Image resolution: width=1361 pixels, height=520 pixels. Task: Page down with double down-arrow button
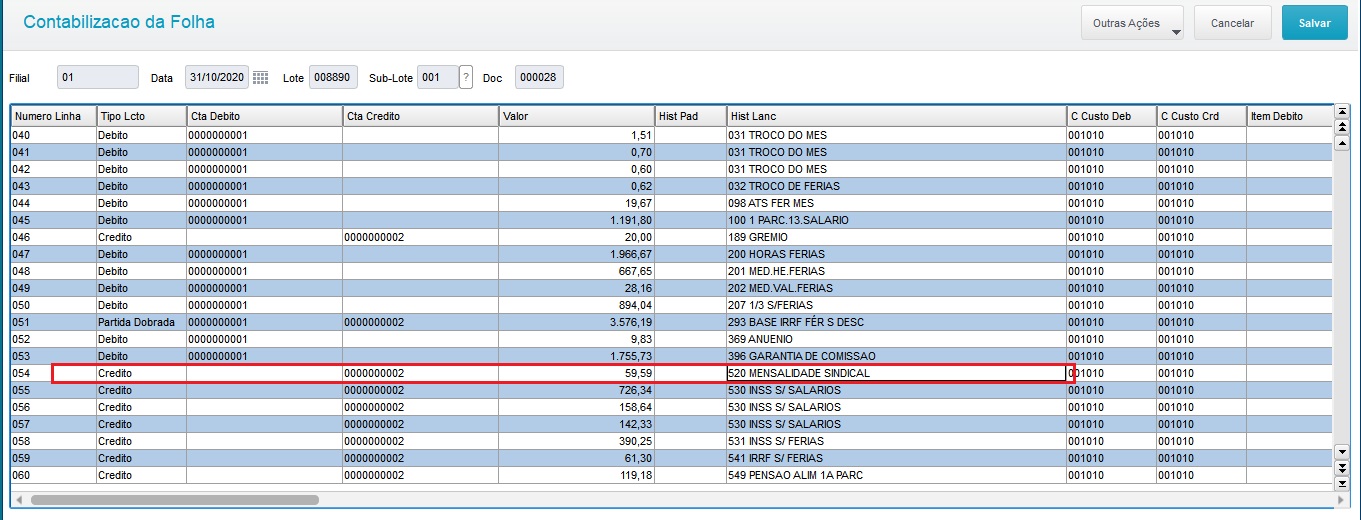1342,468
